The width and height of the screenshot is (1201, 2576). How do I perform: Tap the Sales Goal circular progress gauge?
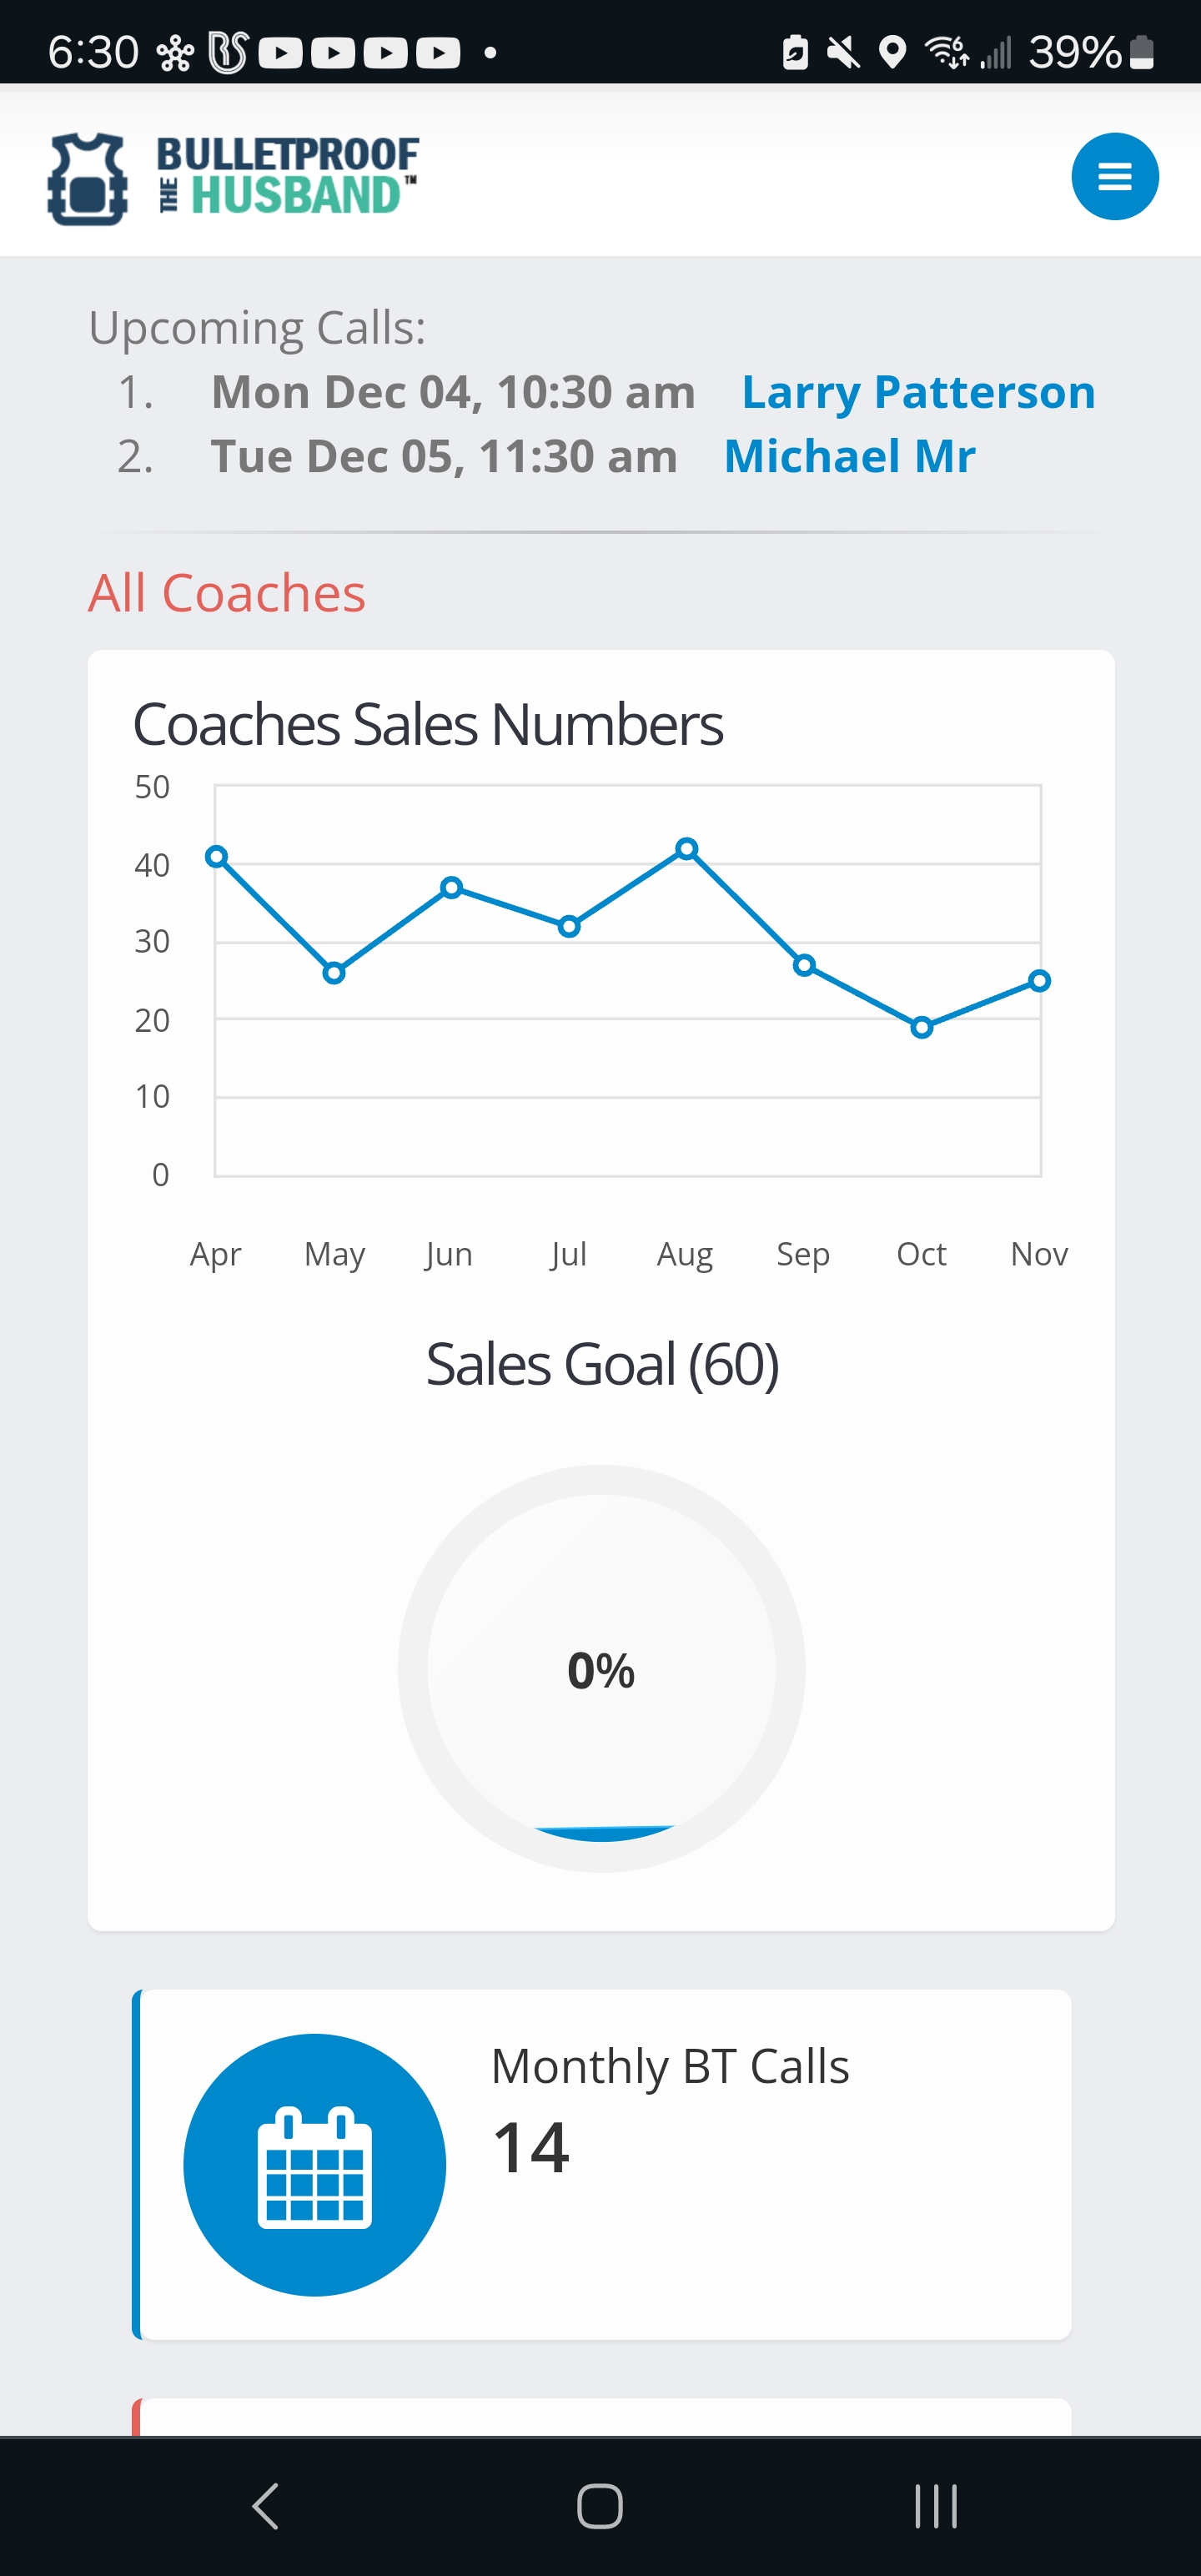point(601,1668)
